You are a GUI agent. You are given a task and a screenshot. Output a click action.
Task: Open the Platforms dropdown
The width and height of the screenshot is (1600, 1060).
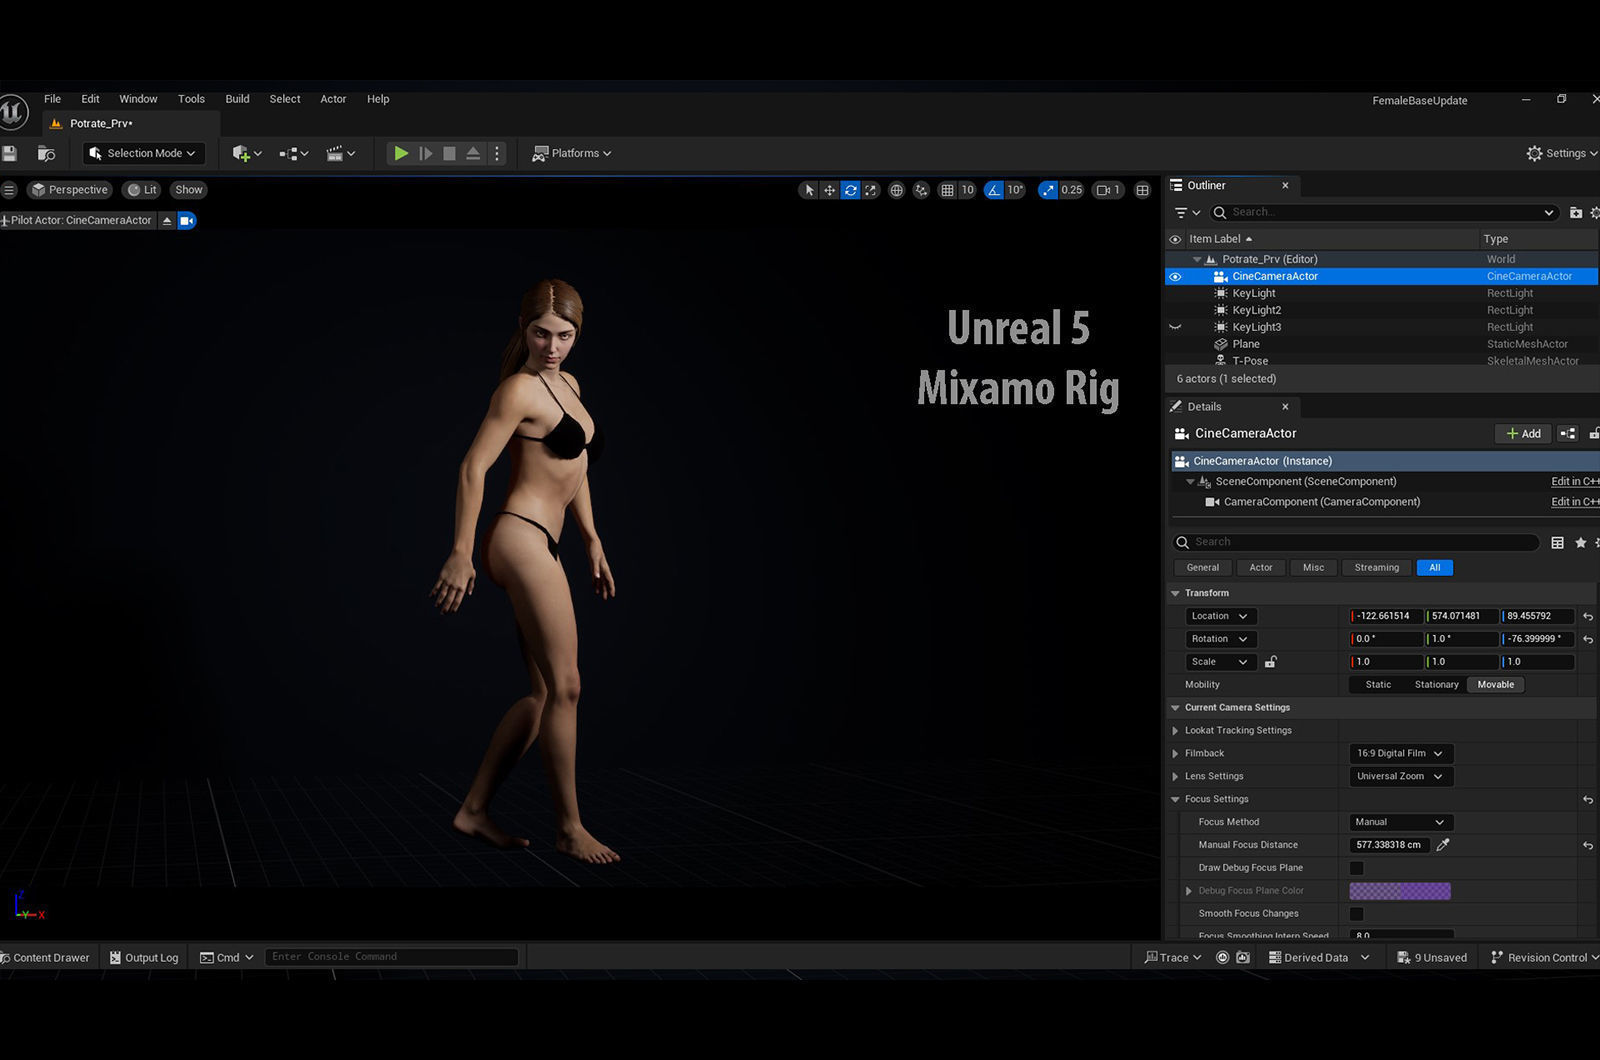point(571,153)
